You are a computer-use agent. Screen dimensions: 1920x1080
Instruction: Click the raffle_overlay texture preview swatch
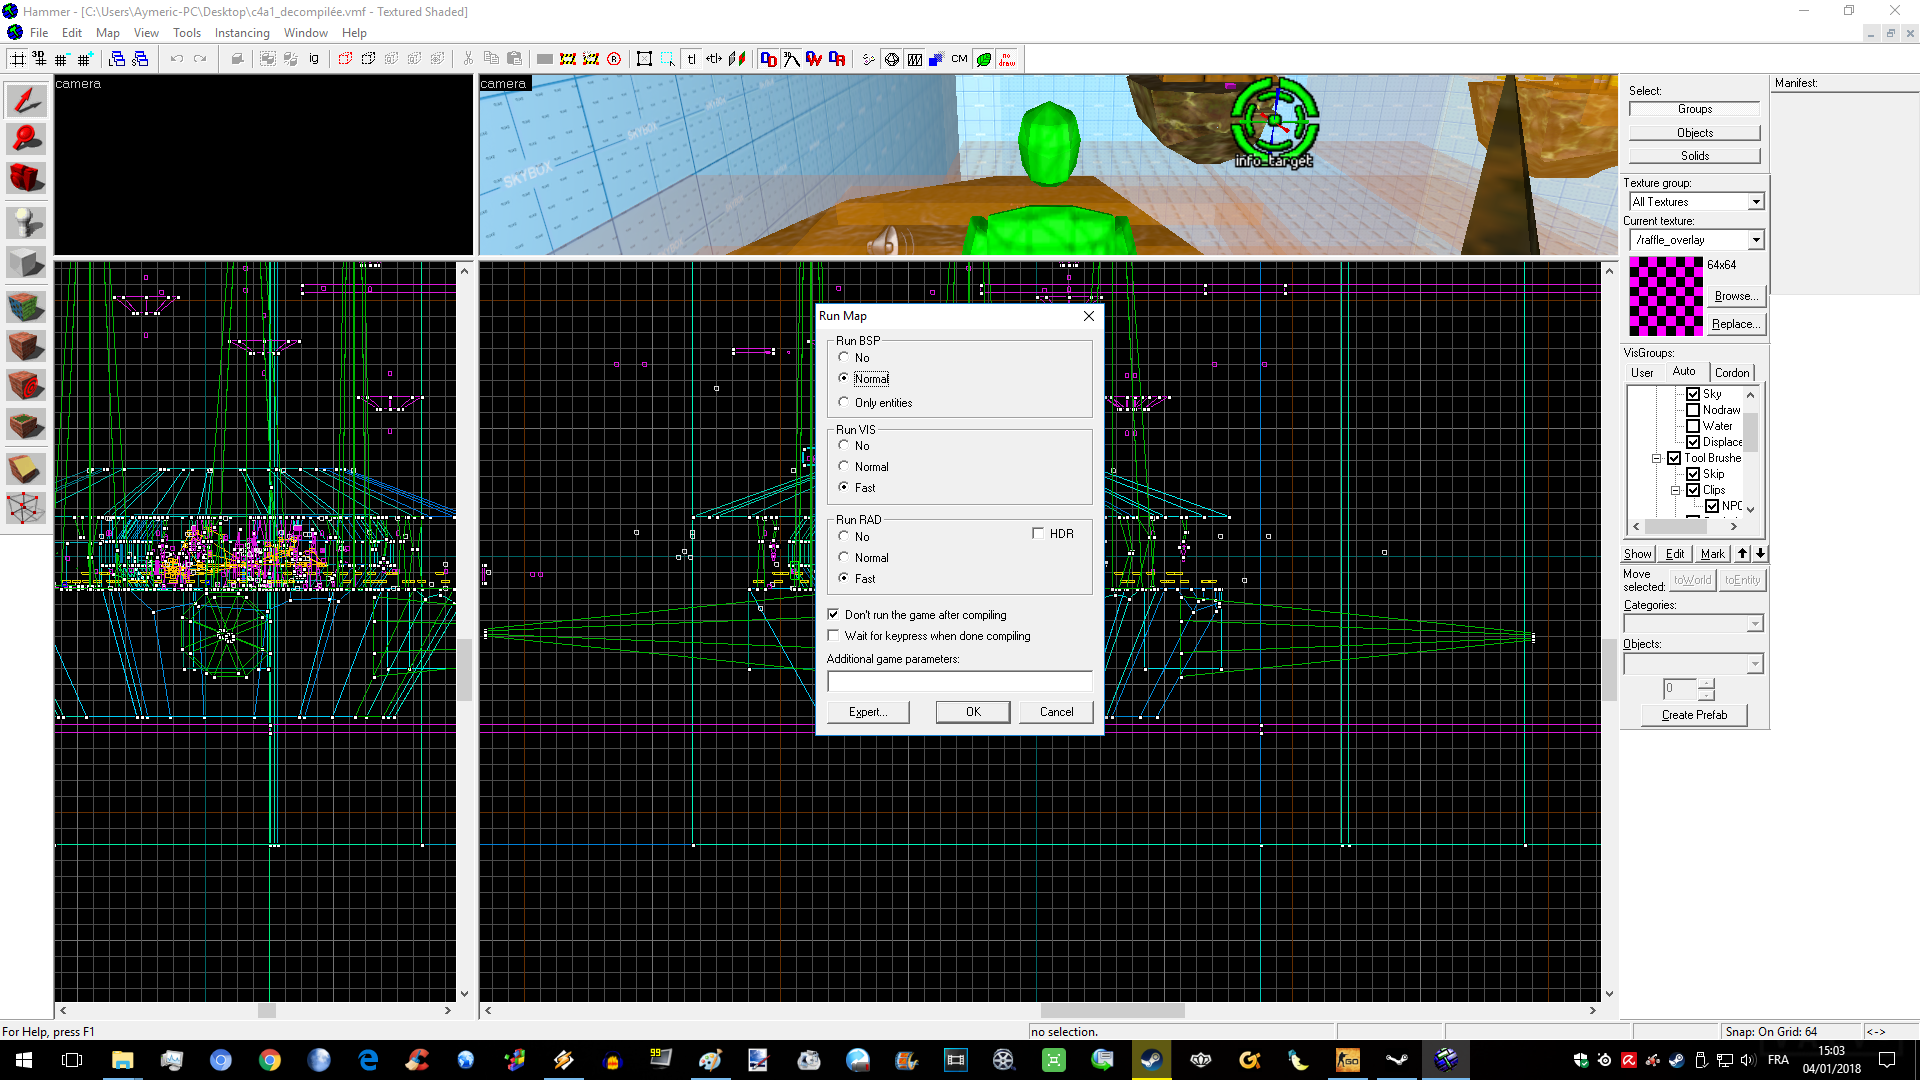click(1665, 296)
